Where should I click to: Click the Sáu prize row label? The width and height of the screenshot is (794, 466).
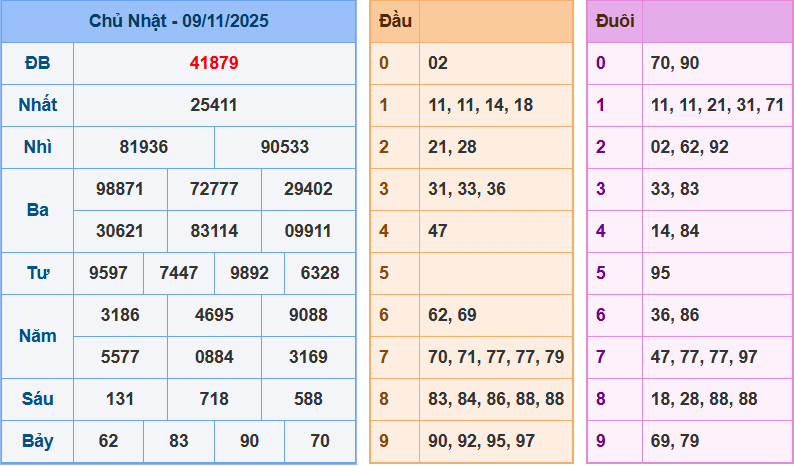tap(37, 399)
